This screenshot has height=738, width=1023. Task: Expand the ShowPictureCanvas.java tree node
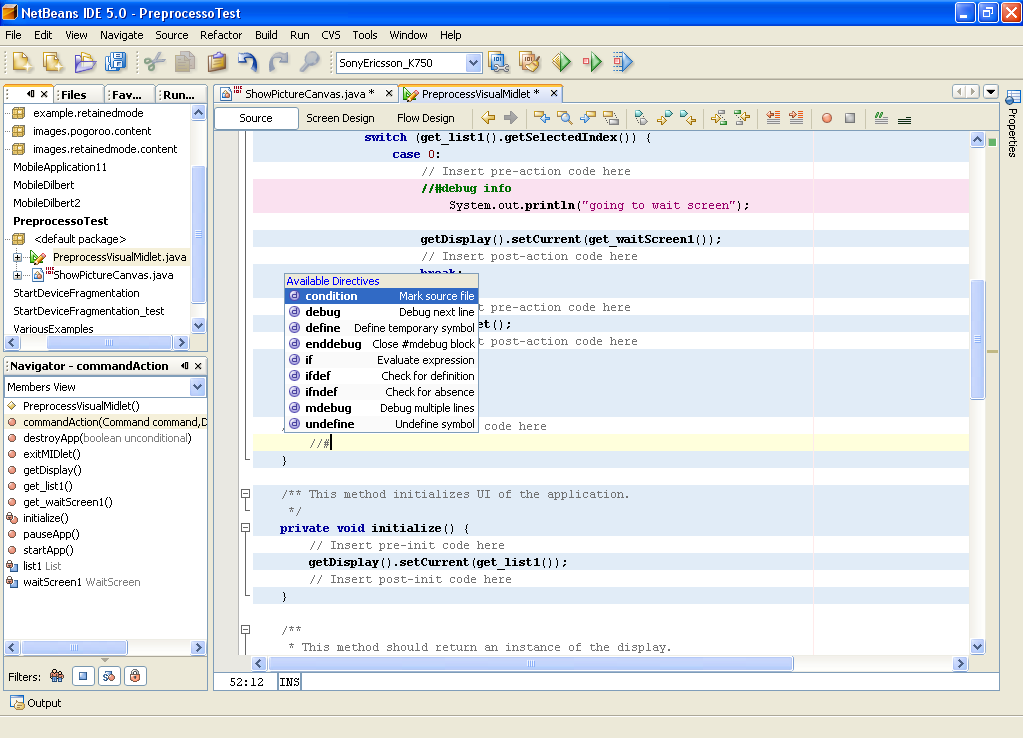point(18,275)
